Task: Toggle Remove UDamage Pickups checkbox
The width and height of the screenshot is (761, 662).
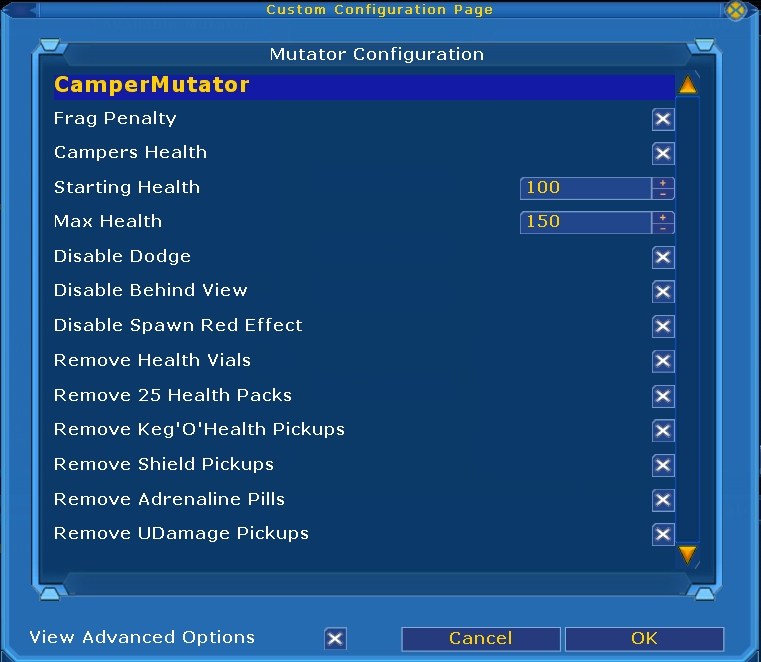Action: [663, 534]
